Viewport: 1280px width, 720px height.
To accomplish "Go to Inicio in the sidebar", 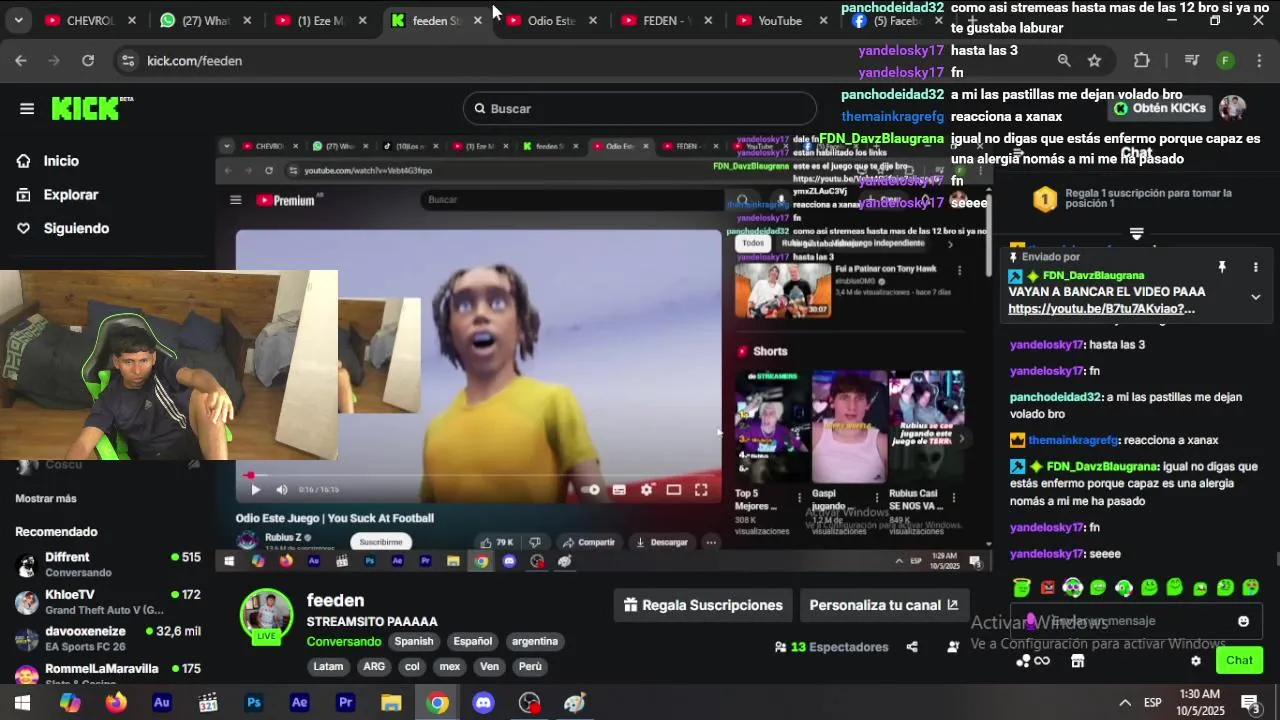I will pos(61,161).
